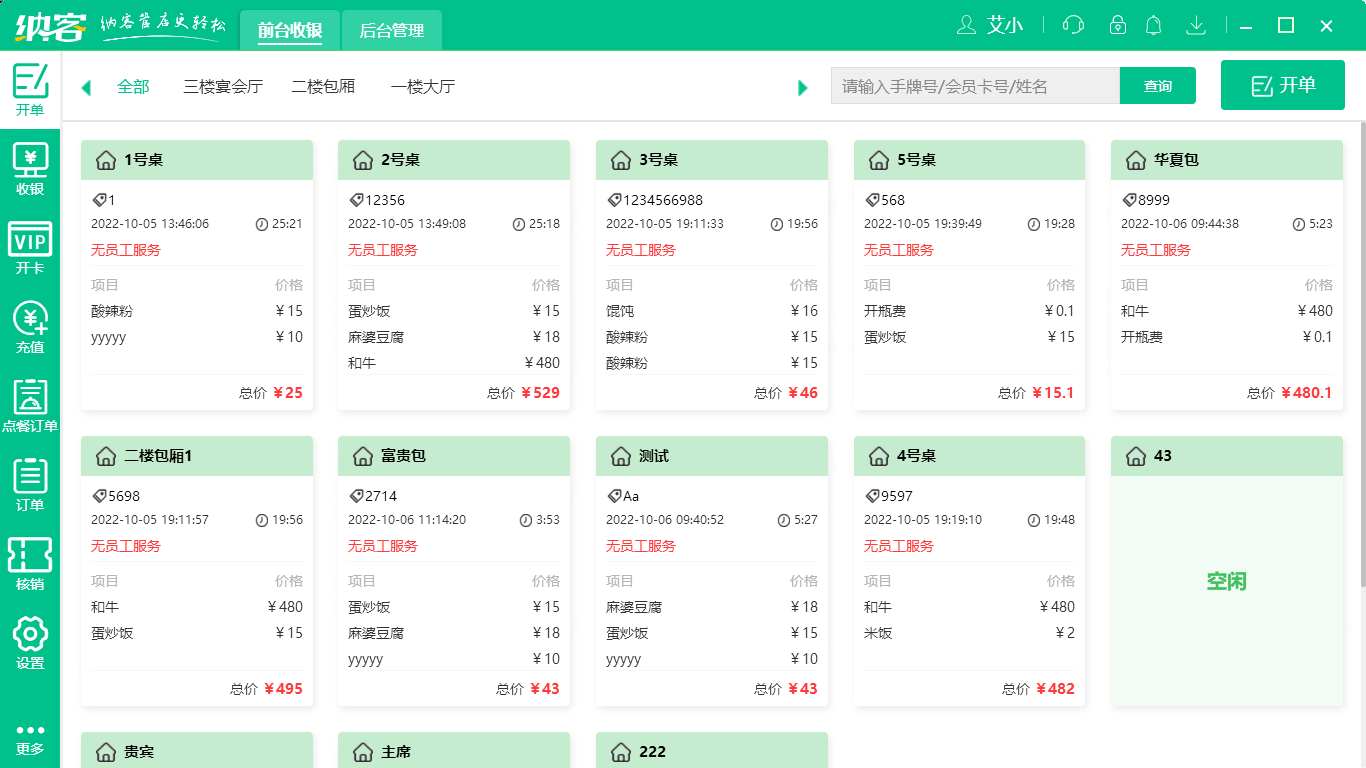The width and height of the screenshot is (1366, 768).
Task: Open the 收银 cashier sidebar icon
Action: (30, 170)
